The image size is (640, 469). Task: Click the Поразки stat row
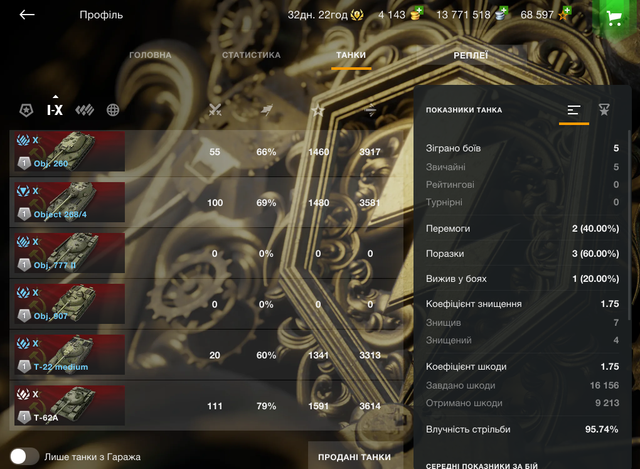click(522, 253)
